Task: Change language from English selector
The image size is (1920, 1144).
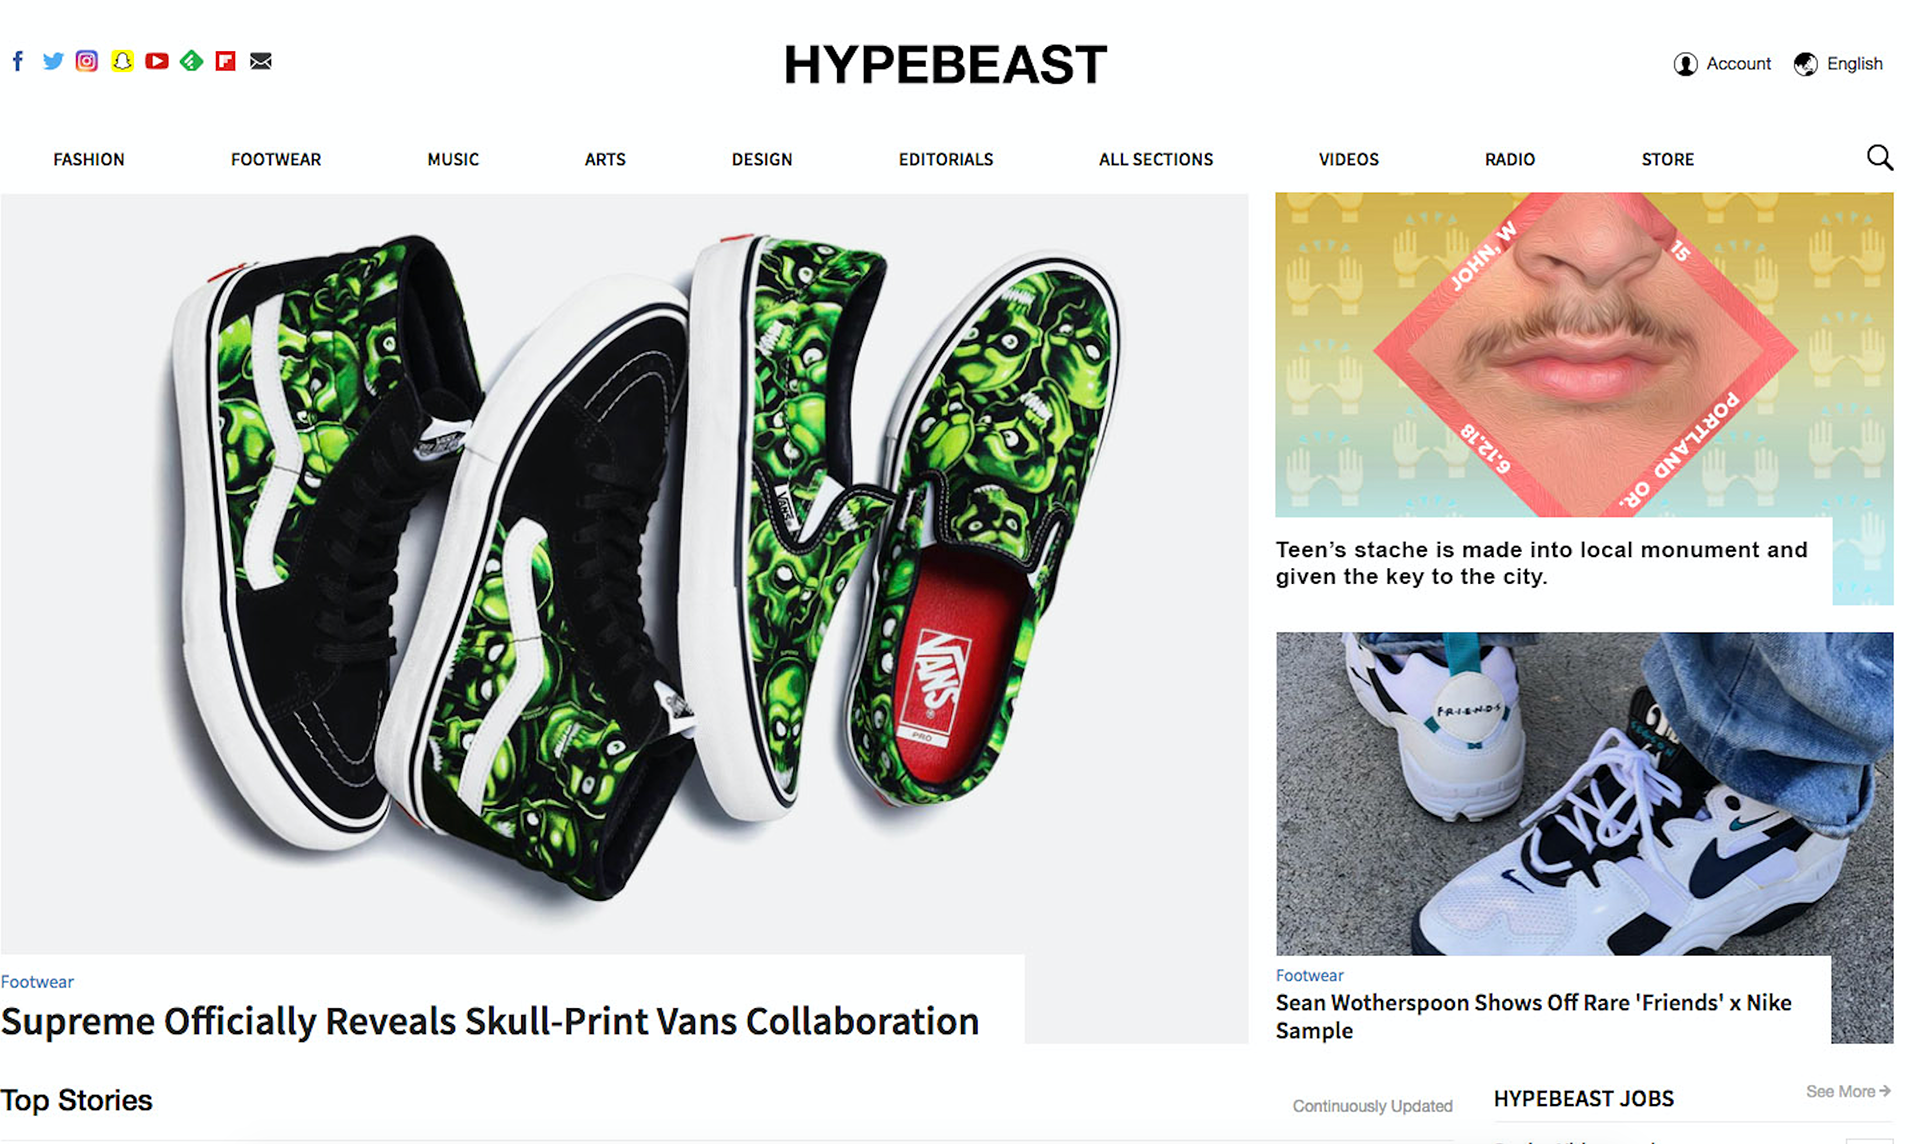Action: point(1838,64)
